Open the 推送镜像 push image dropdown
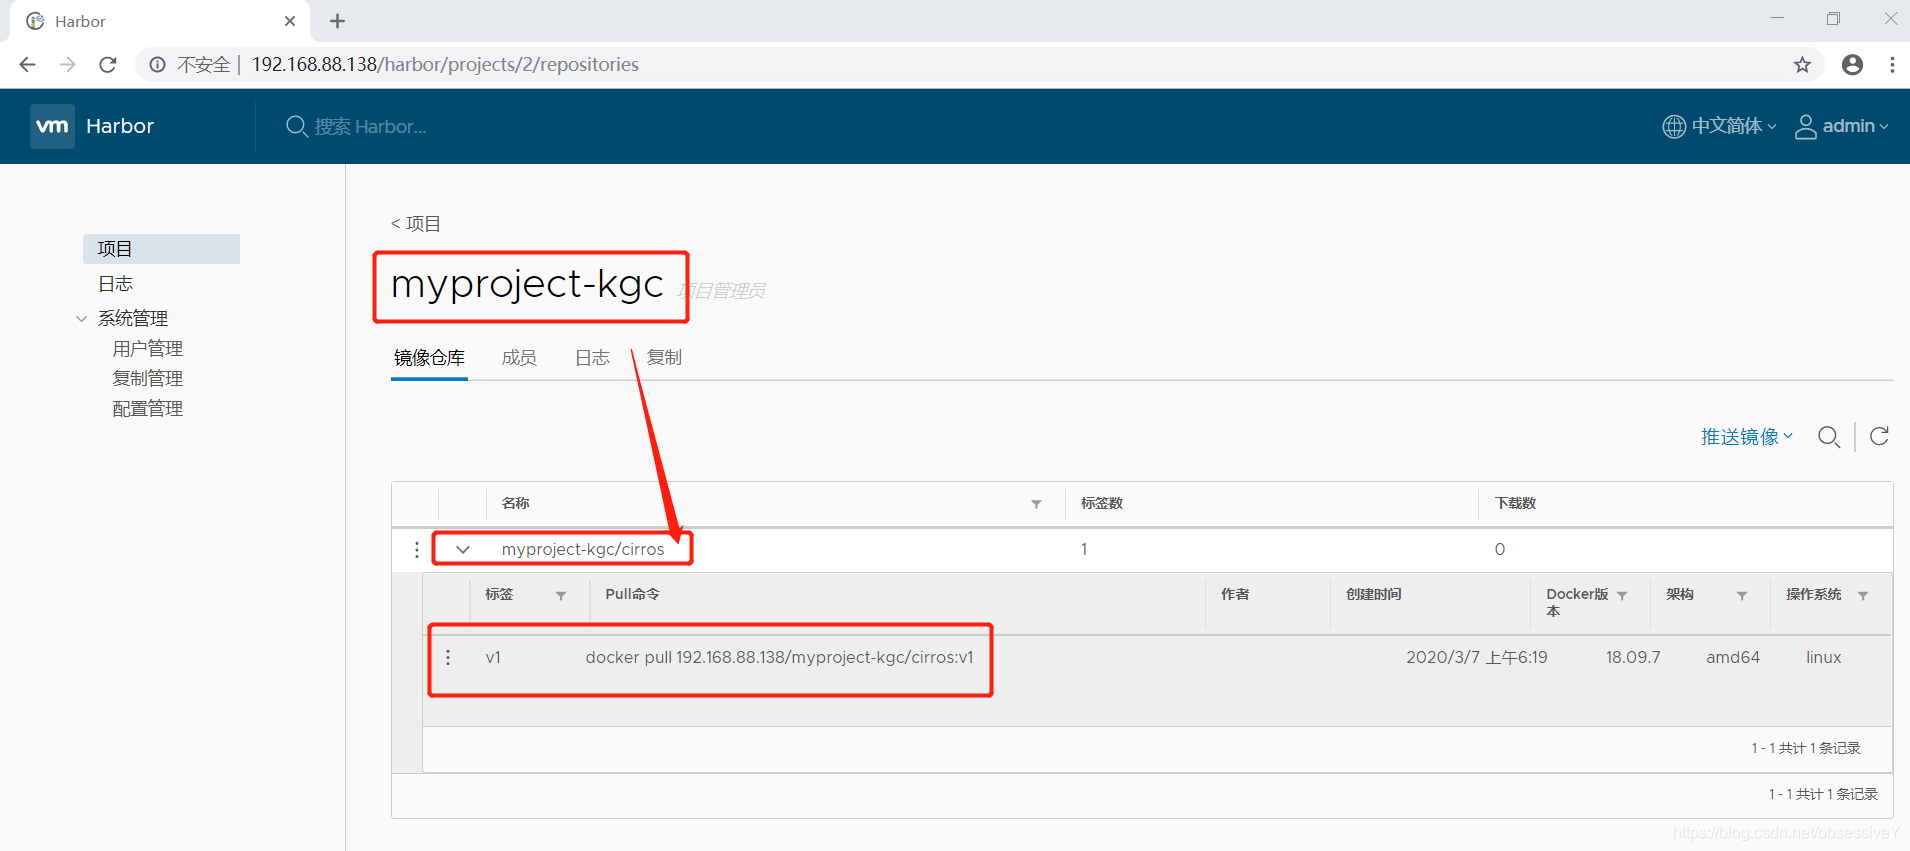 point(1747,437)
